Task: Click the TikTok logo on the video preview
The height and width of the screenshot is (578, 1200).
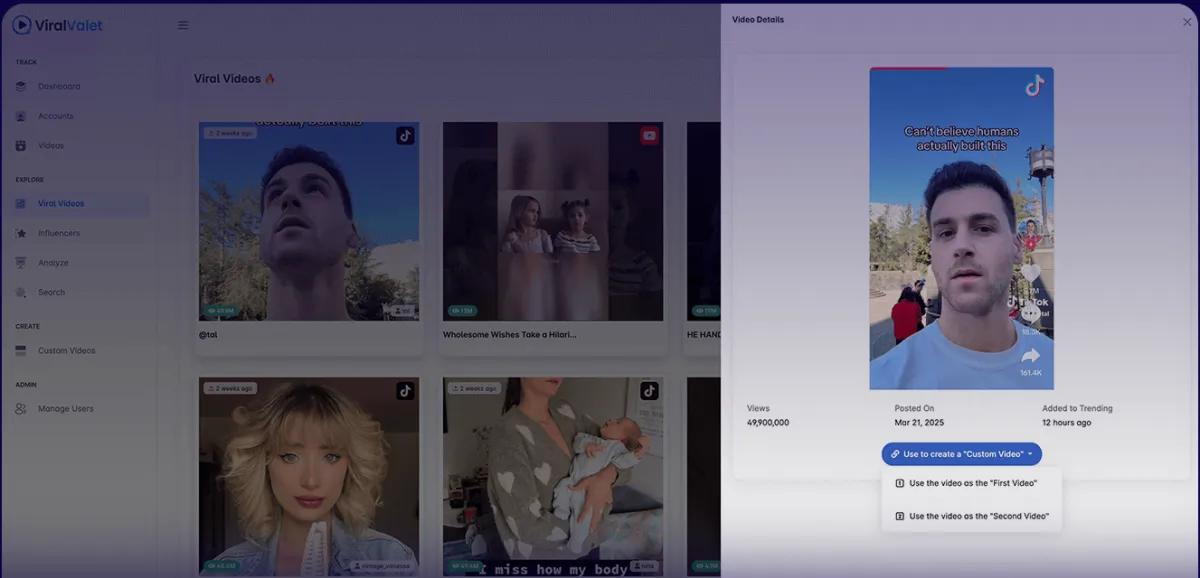Action: click(1034, 87)
